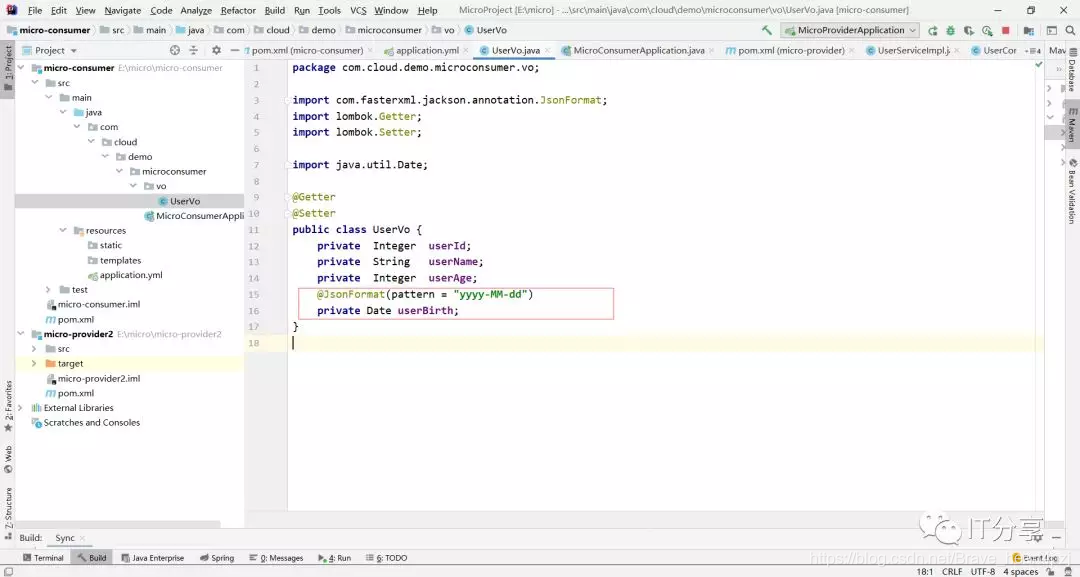Viewport: 1080px width, 577px height.
Task: Click the Run green arrow icon
Action: (933, 30)
